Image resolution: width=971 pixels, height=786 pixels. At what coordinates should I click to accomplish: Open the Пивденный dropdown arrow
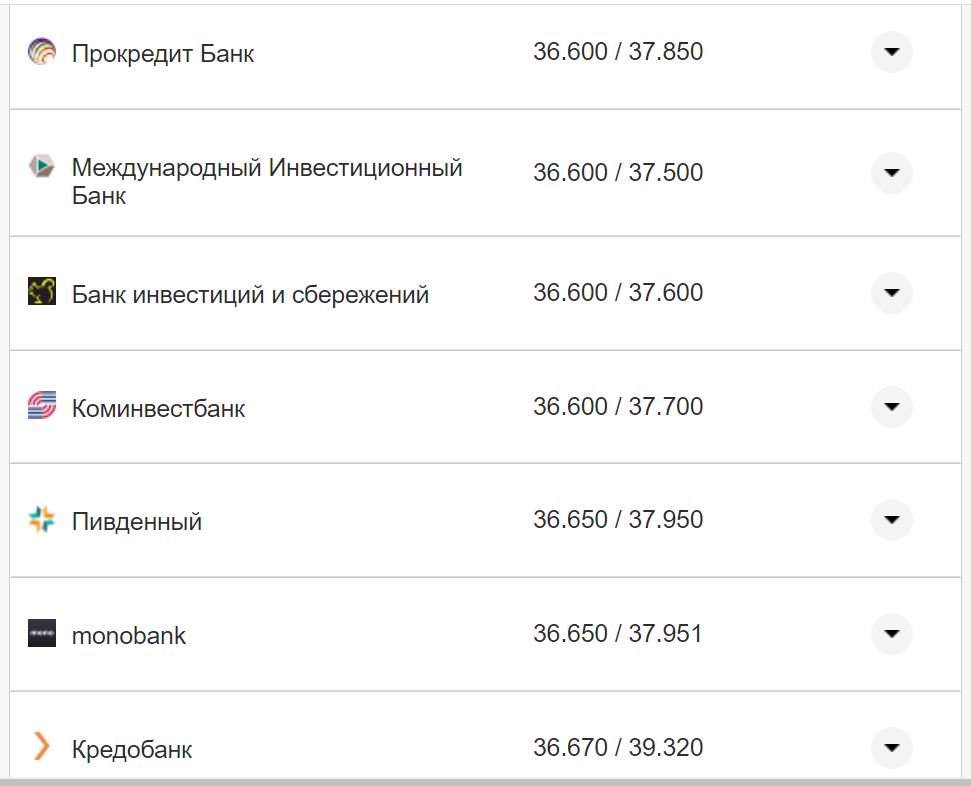pos(890,520)
